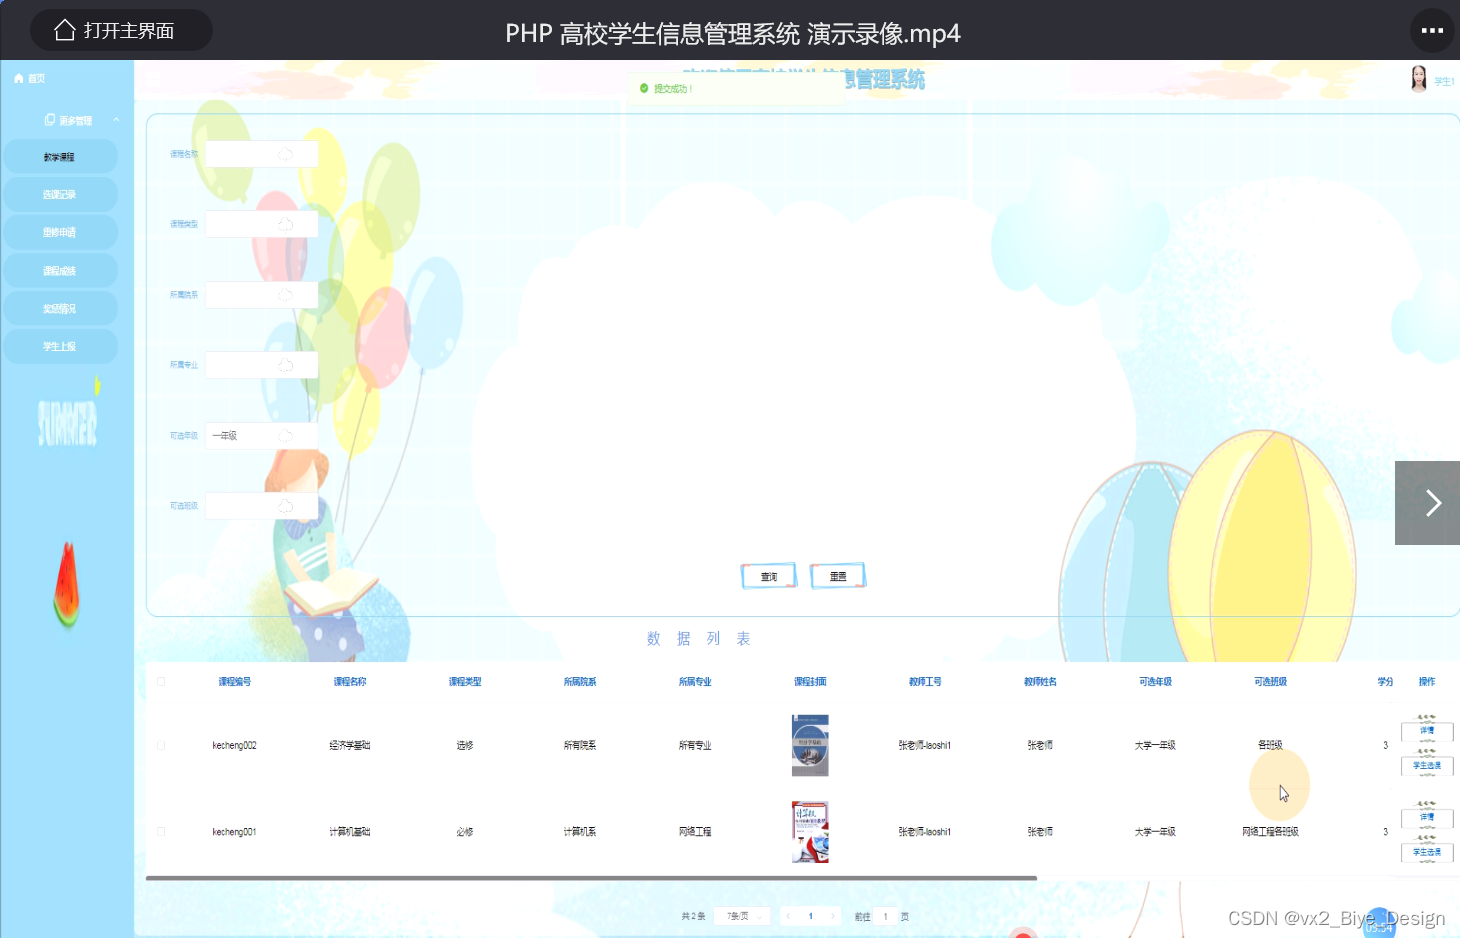Open 选课记录 in the sidebar

tap(60, 195)
